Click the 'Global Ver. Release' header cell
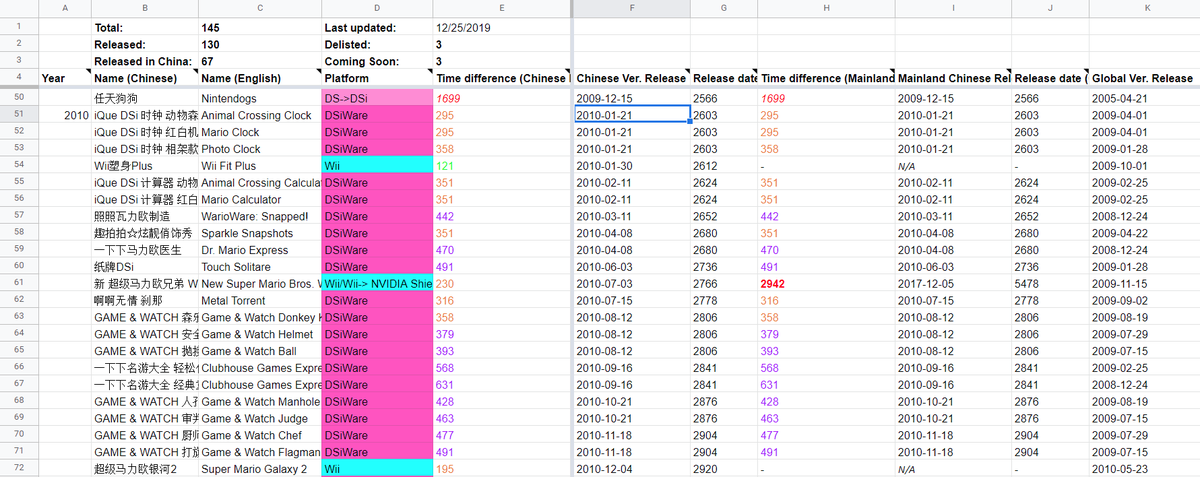This screenshot has width=1200, height=477. click(x=1144, y=78)
